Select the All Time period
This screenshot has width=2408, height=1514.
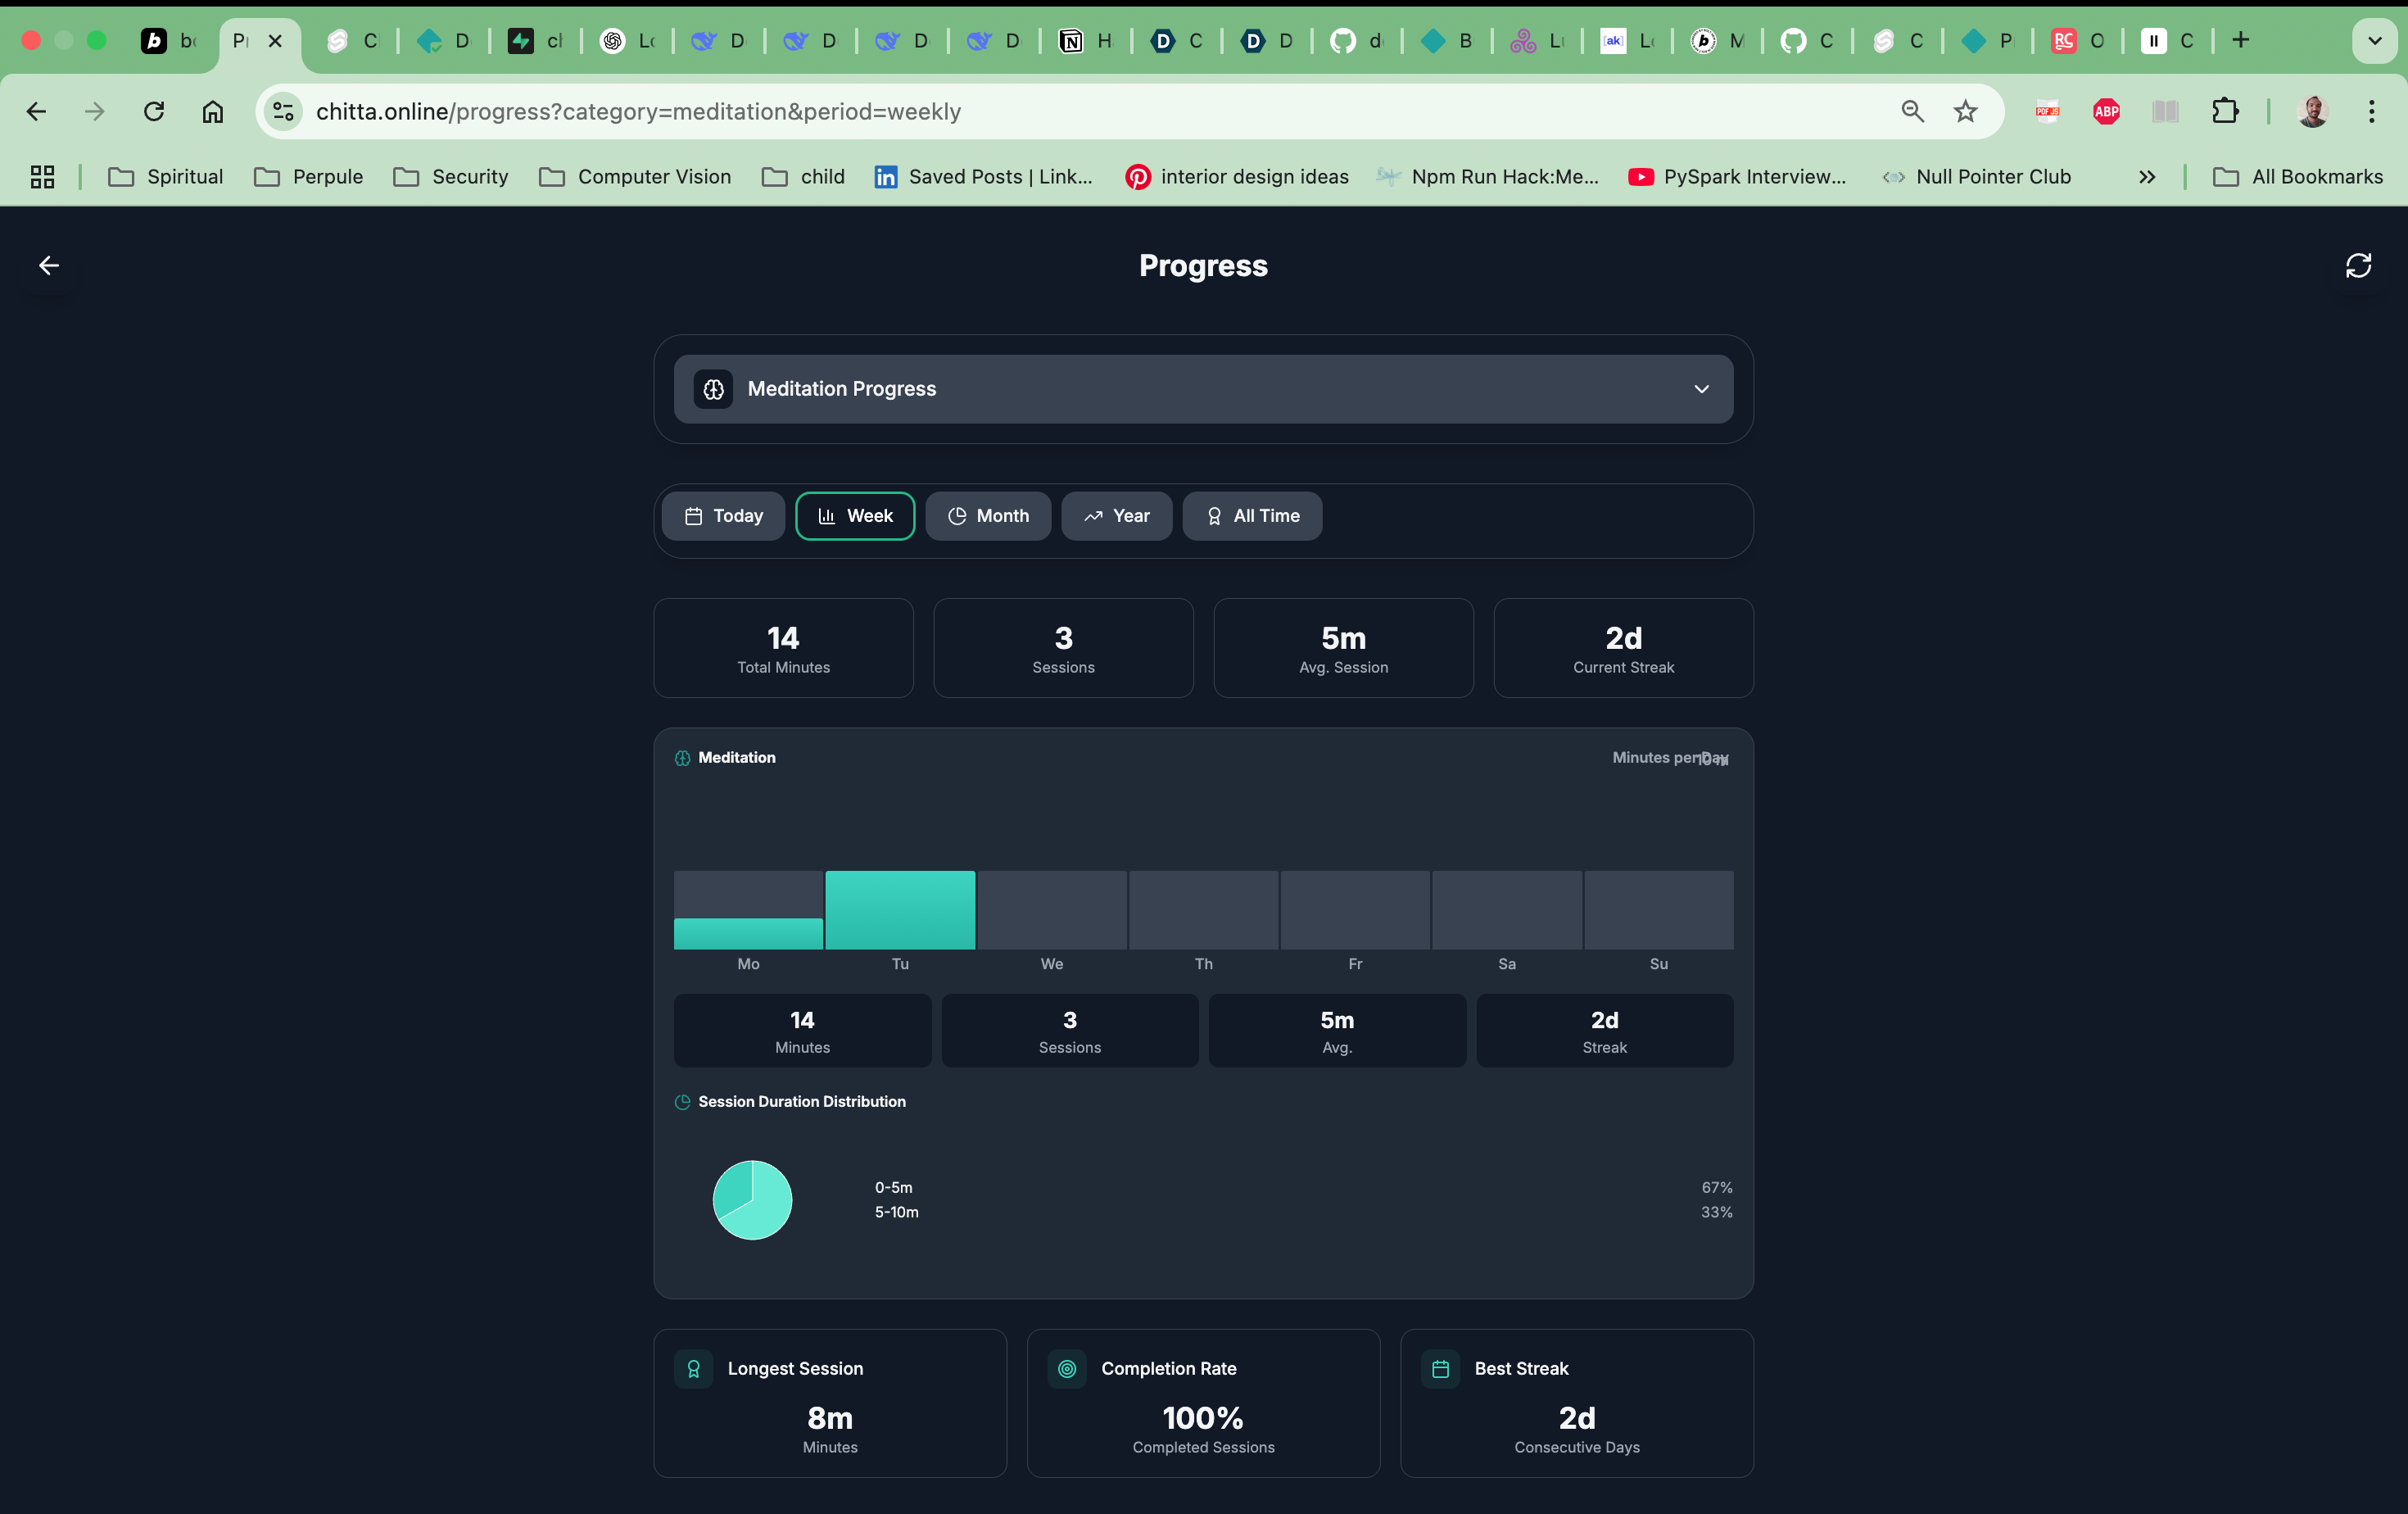(1252, 516)
